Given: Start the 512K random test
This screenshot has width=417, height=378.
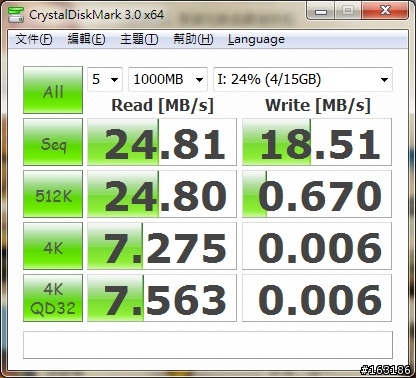Looking at the screenshot, I should (x=53, y=194).
